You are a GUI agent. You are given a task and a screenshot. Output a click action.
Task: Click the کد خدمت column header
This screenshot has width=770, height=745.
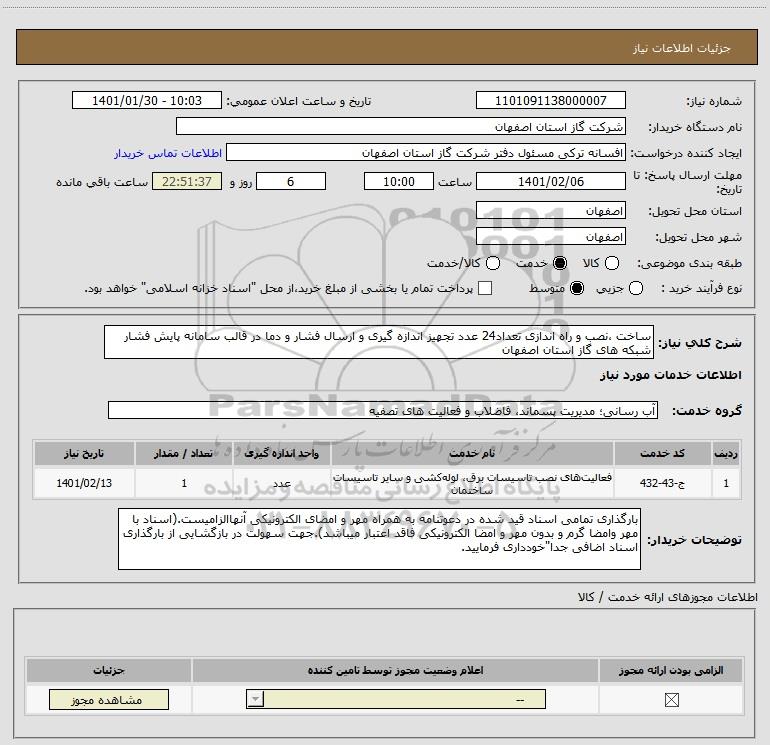[662, 453]
